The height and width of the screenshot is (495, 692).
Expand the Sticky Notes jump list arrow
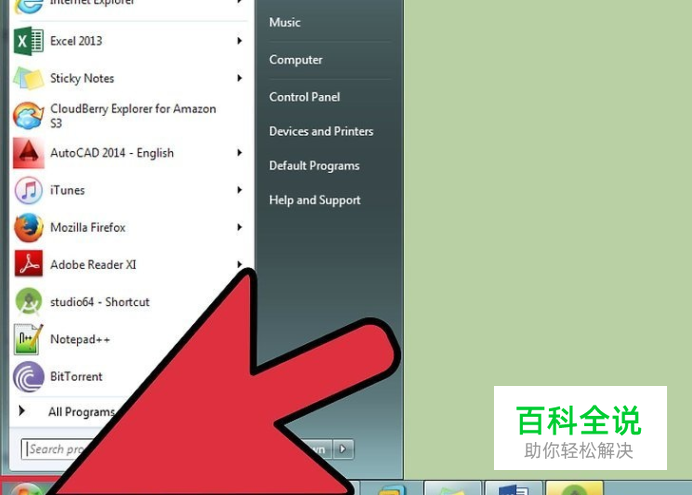240,78
